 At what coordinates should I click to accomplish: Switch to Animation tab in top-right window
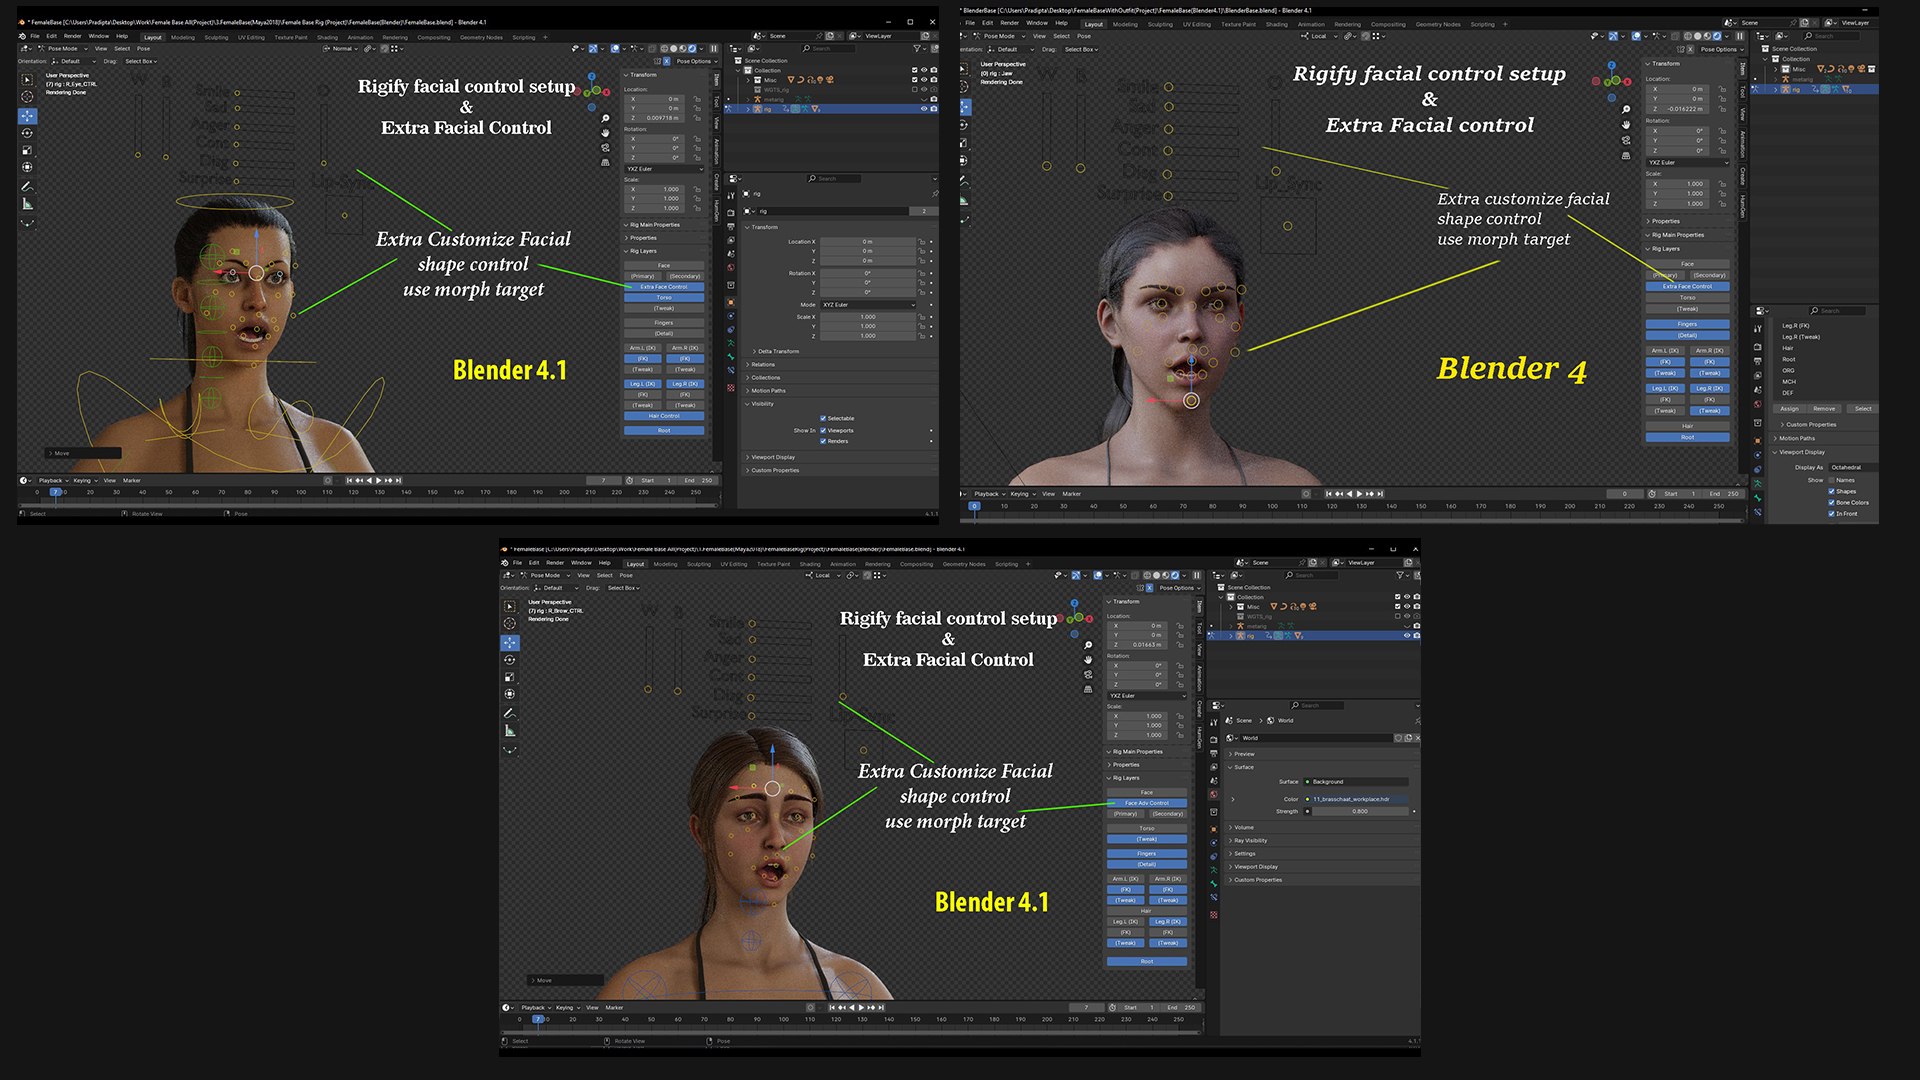pyautogui.click(x=1311, y=24)
